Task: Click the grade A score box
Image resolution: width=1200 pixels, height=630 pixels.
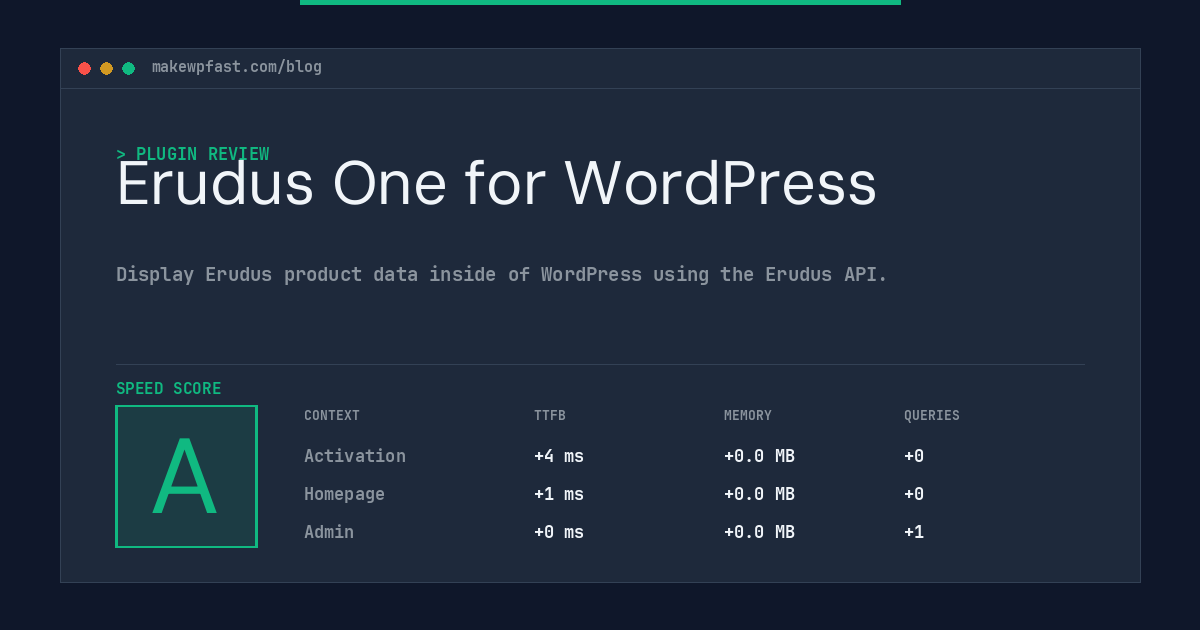Action: [186, 476]
